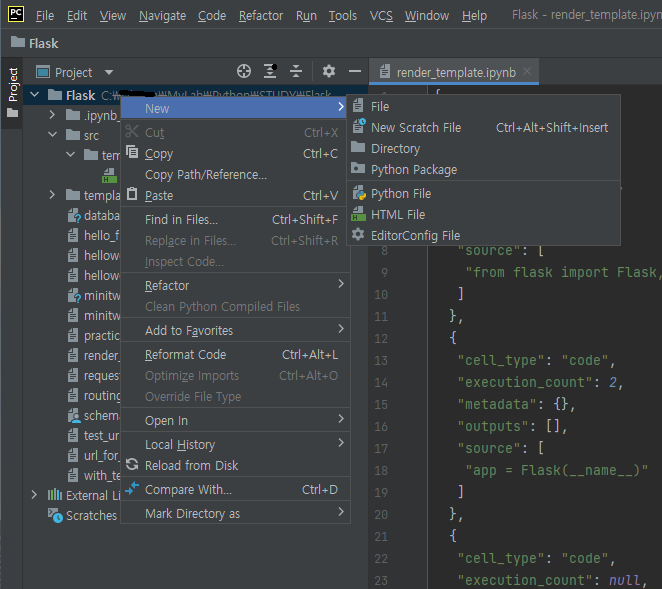
Task: Click the Paste clipboard icon
Action: pyautogui.click(x=132, y=194)
